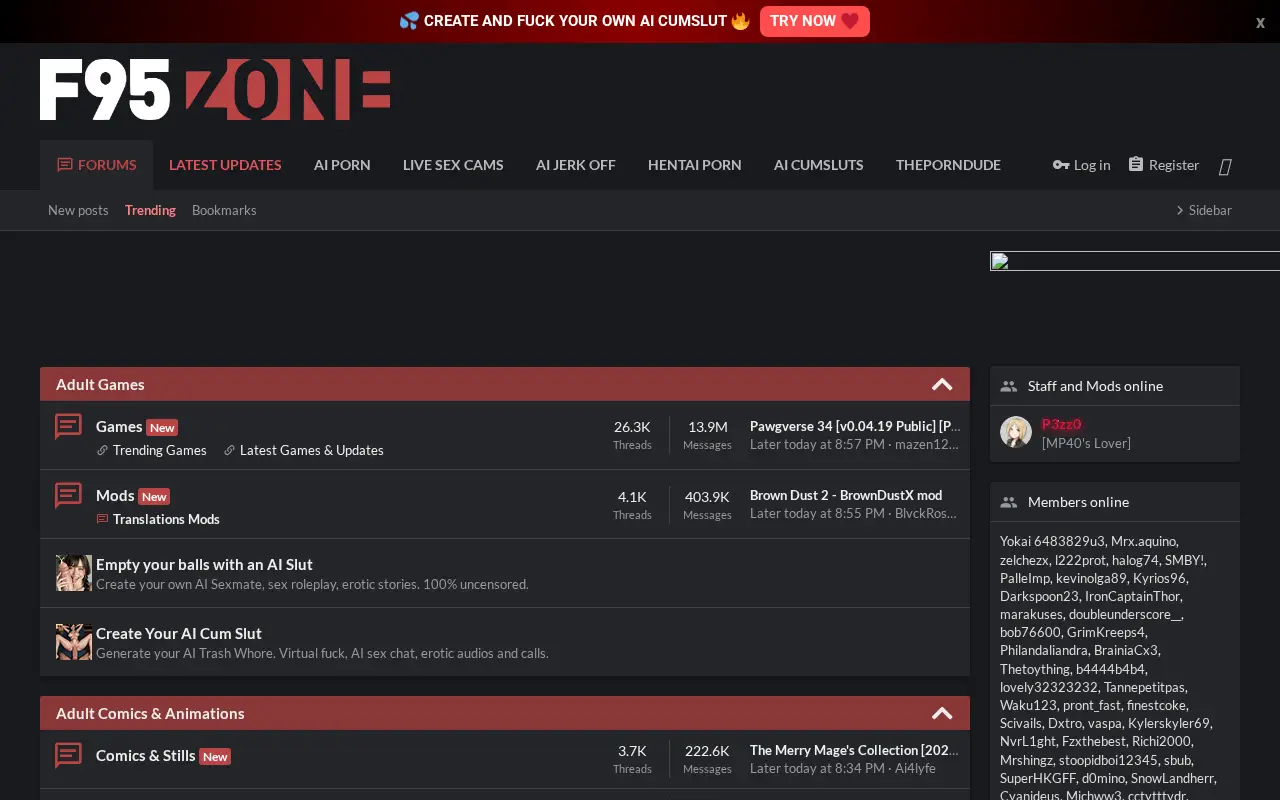Open the Games forum title
This screenshot has width=1280, height=800.
[x=119, y=427]
